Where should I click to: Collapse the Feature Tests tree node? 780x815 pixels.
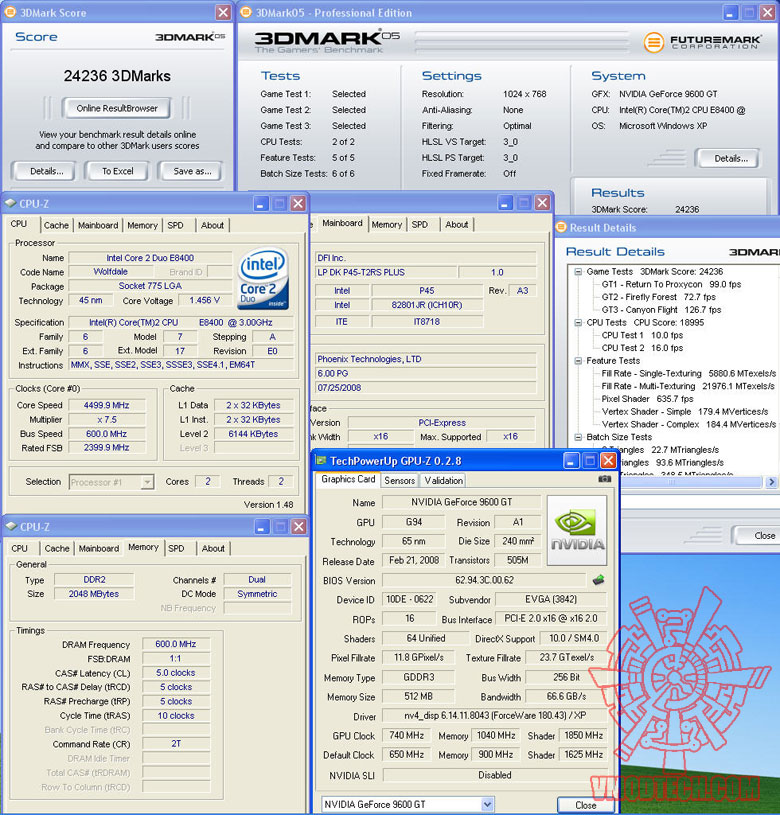[x=578, y=361]
